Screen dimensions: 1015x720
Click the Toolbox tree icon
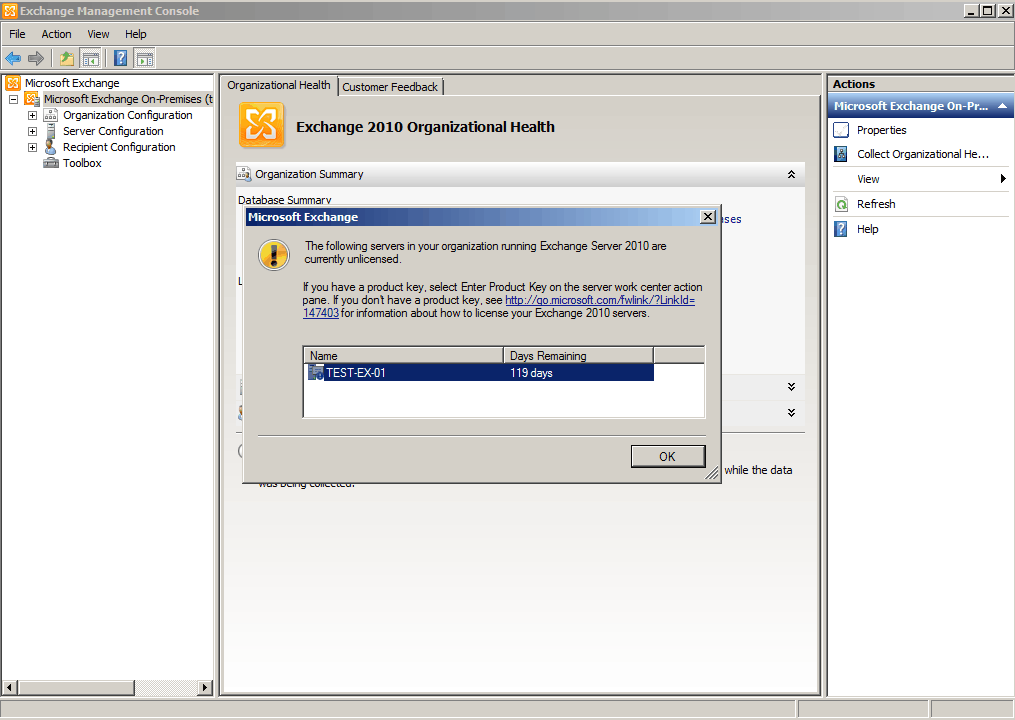click(x=50, y=163)
